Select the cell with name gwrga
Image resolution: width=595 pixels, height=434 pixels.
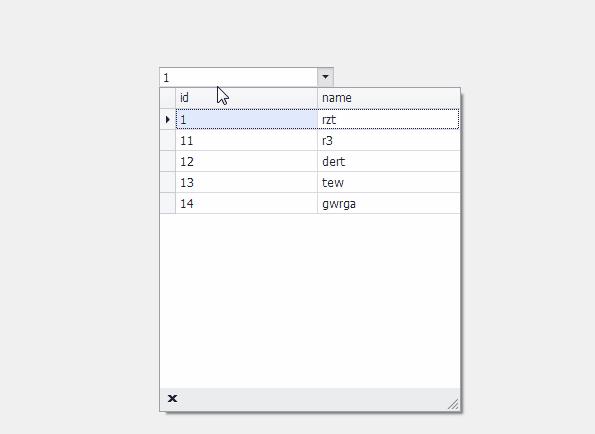coord(389,203)
